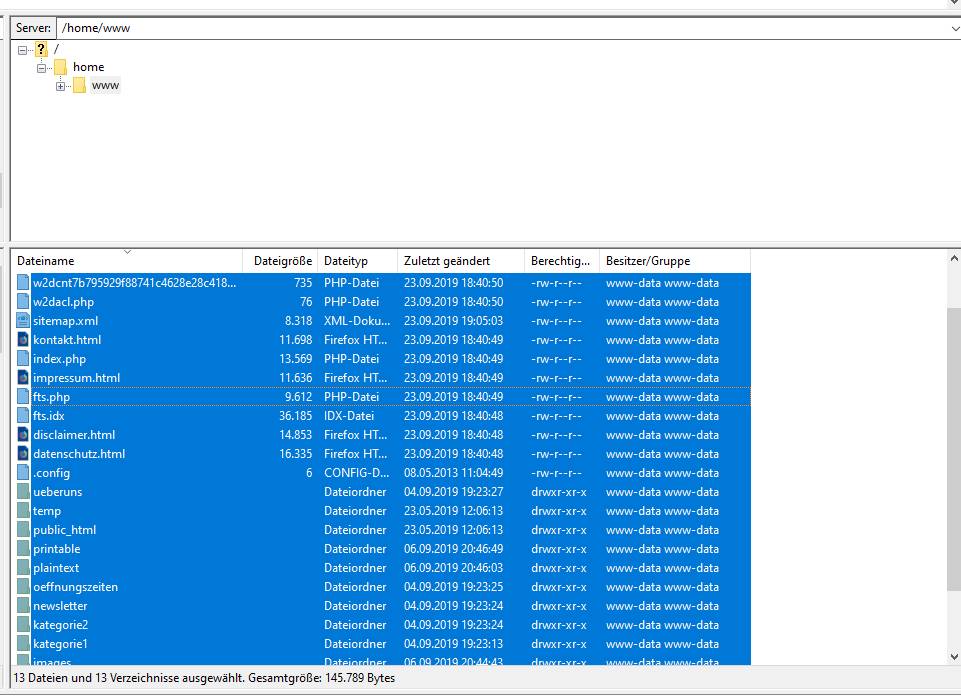
Task: Click the folder icon of the images directory
Action: (23, 662)
